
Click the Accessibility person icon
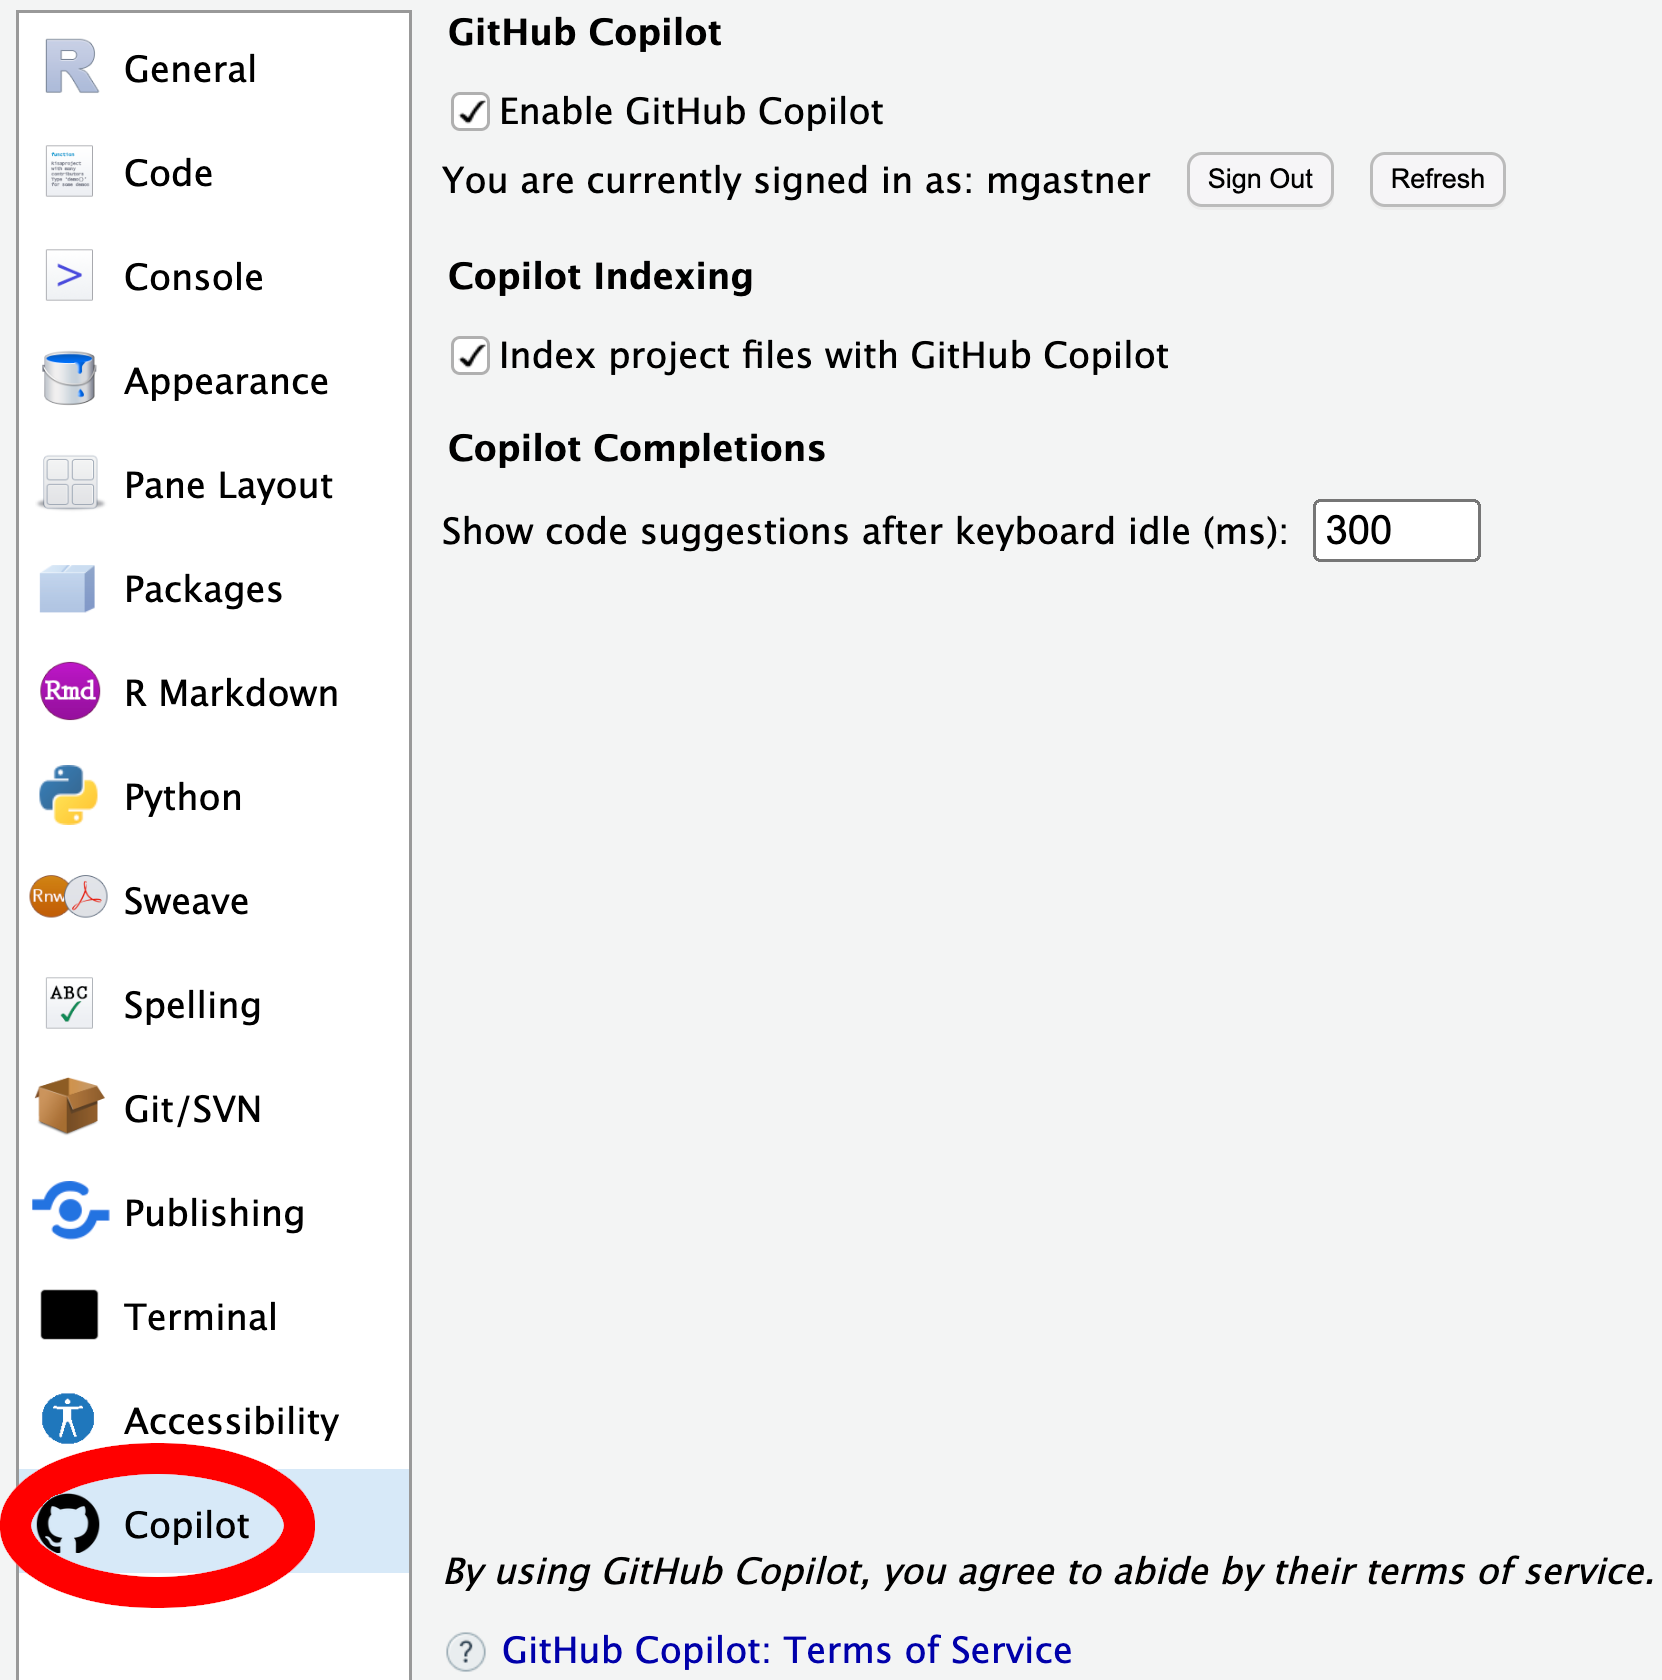pos(68,1418)
